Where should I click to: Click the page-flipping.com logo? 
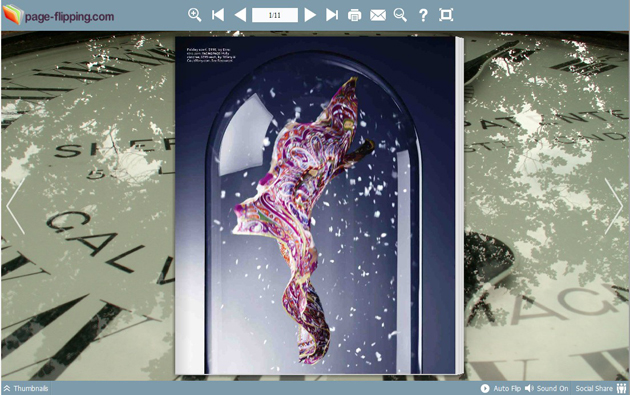tap(58, 15)
